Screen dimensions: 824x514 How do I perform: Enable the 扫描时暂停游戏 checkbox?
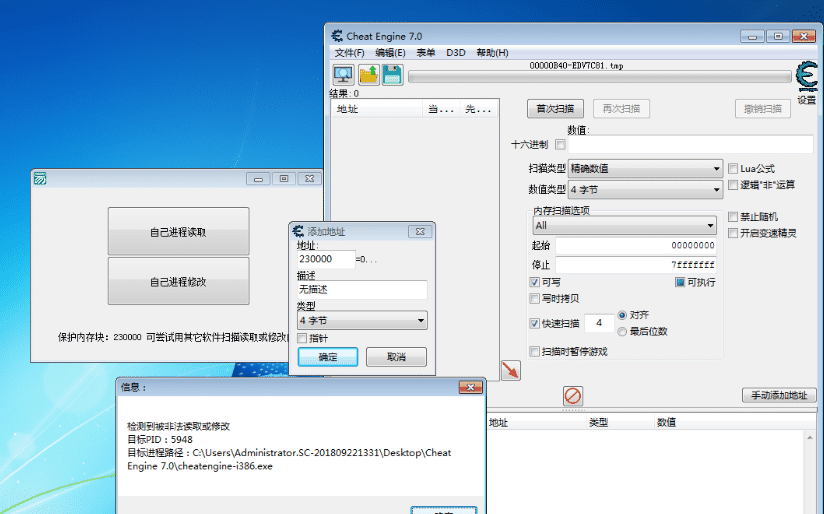(x=534, y=352)
